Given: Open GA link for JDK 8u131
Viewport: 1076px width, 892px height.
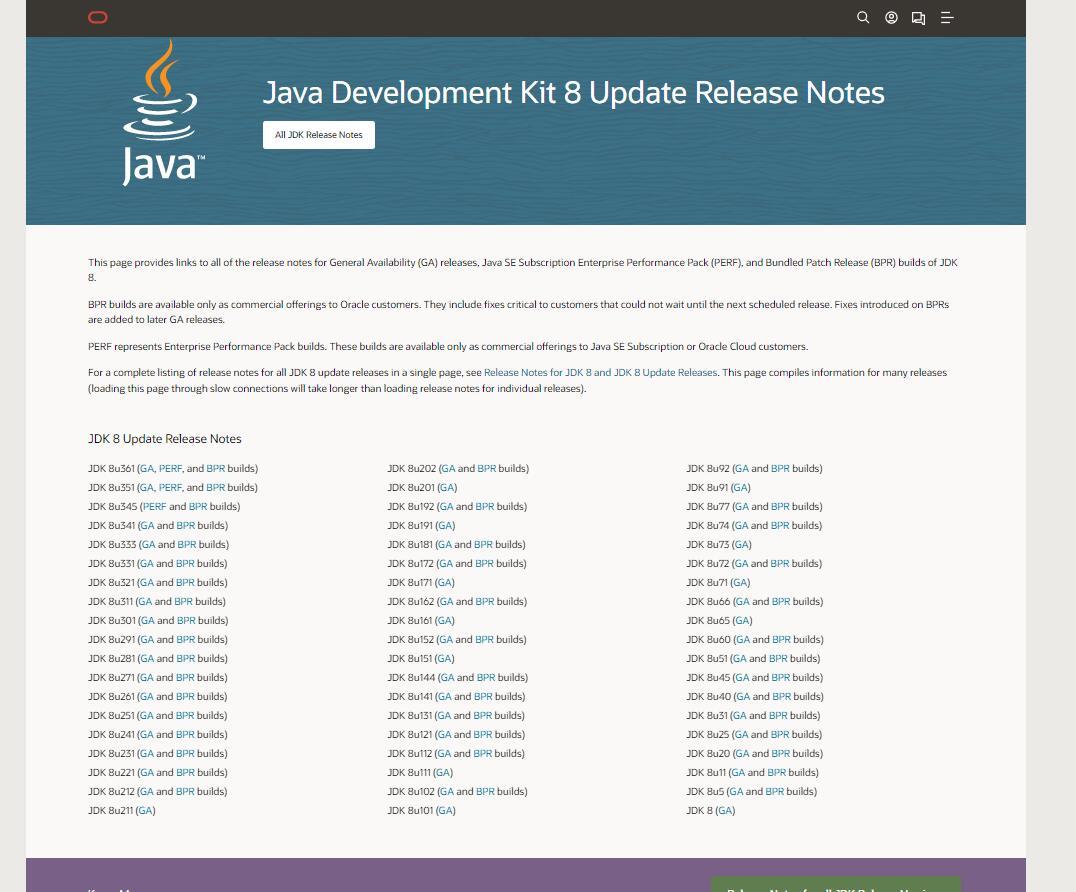Looking at the screenshot, I should 444,716.
